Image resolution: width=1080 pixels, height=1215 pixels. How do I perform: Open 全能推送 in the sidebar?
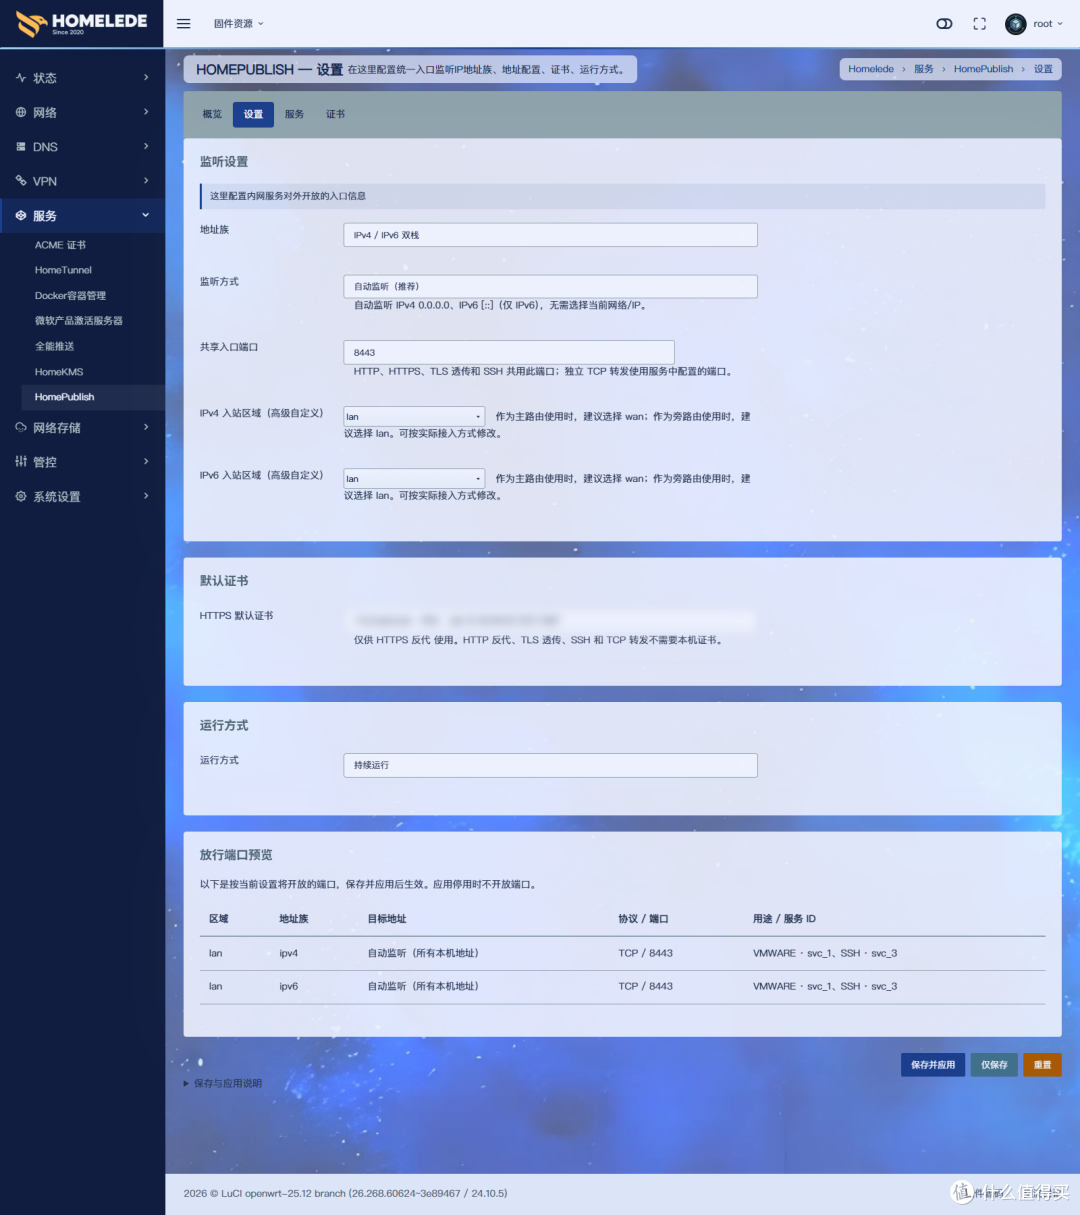tap(55, 346)
